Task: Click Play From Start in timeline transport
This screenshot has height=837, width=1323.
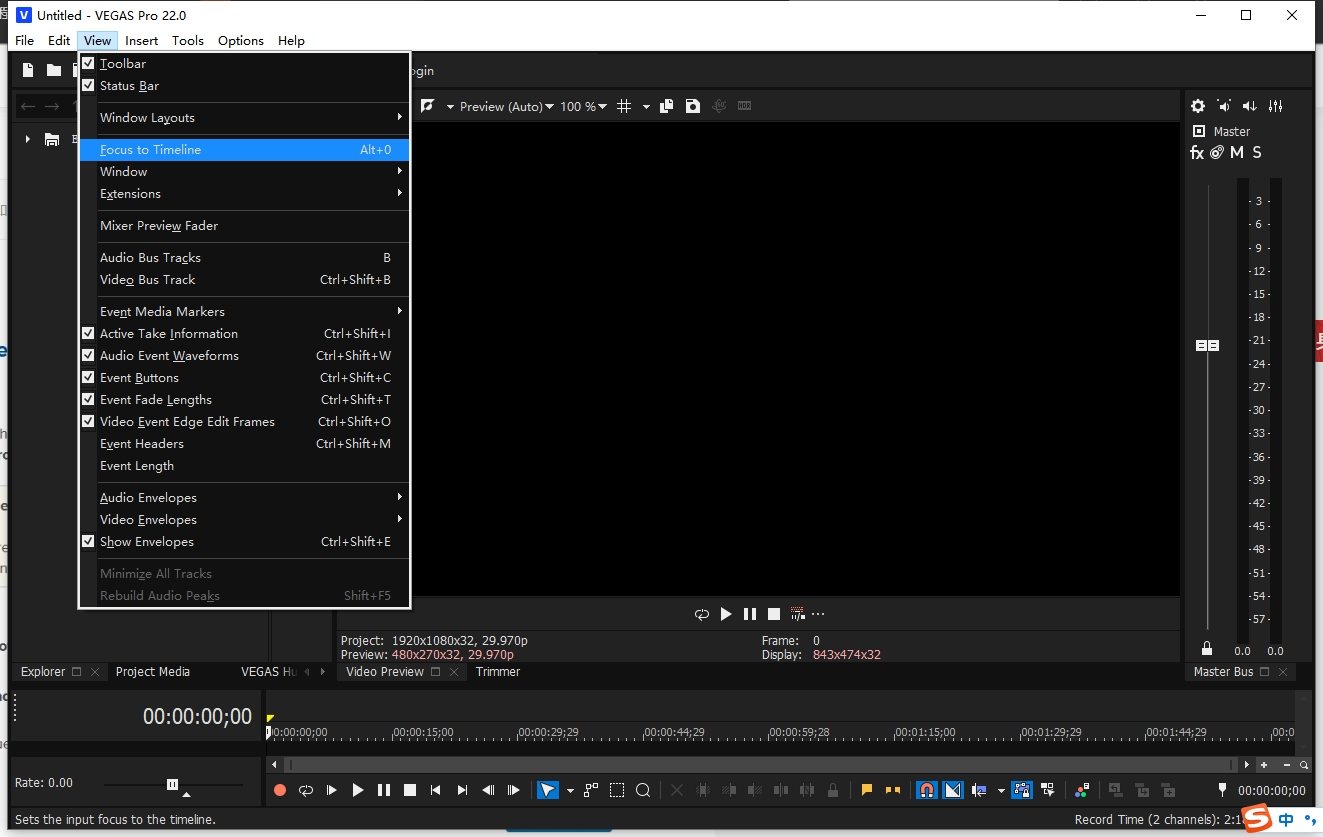Action: [x=332, y=790]
